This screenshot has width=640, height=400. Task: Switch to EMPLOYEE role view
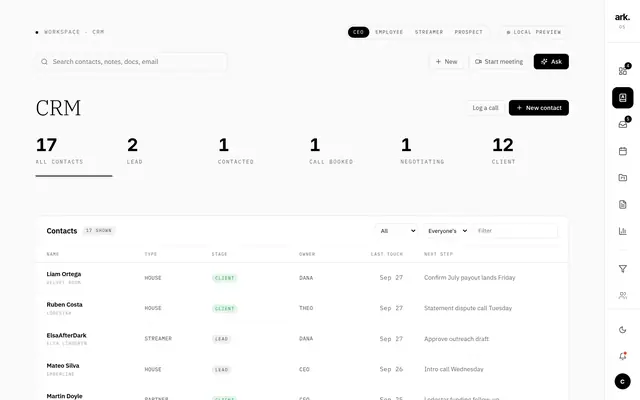pyautogui.click(x=389, y=32)
